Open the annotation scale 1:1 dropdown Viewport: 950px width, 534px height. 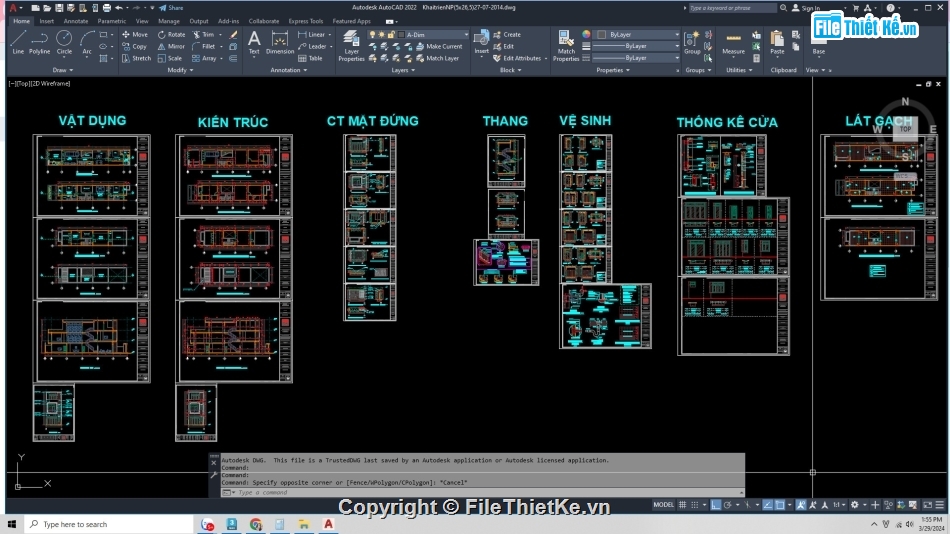point(839,505)
